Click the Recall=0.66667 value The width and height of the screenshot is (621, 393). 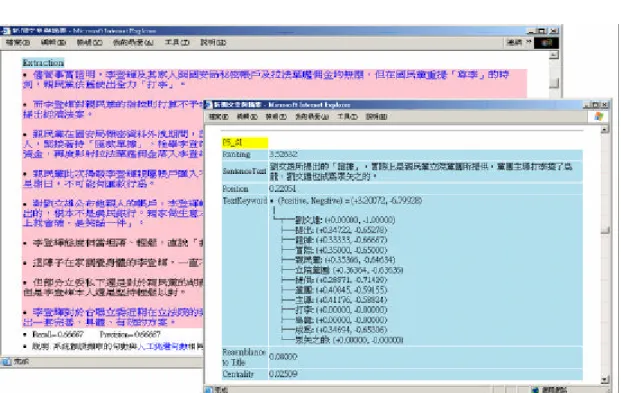click(58, 334)
